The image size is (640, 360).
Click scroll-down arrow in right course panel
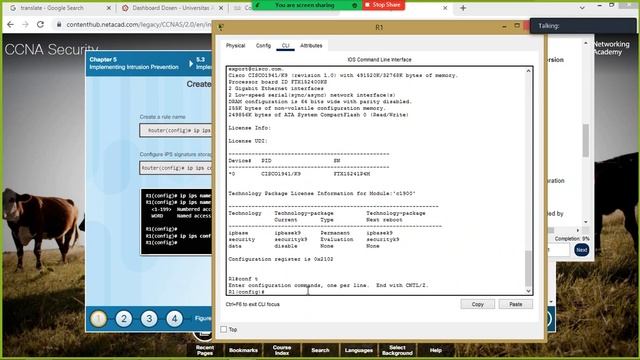coord(586,222)
